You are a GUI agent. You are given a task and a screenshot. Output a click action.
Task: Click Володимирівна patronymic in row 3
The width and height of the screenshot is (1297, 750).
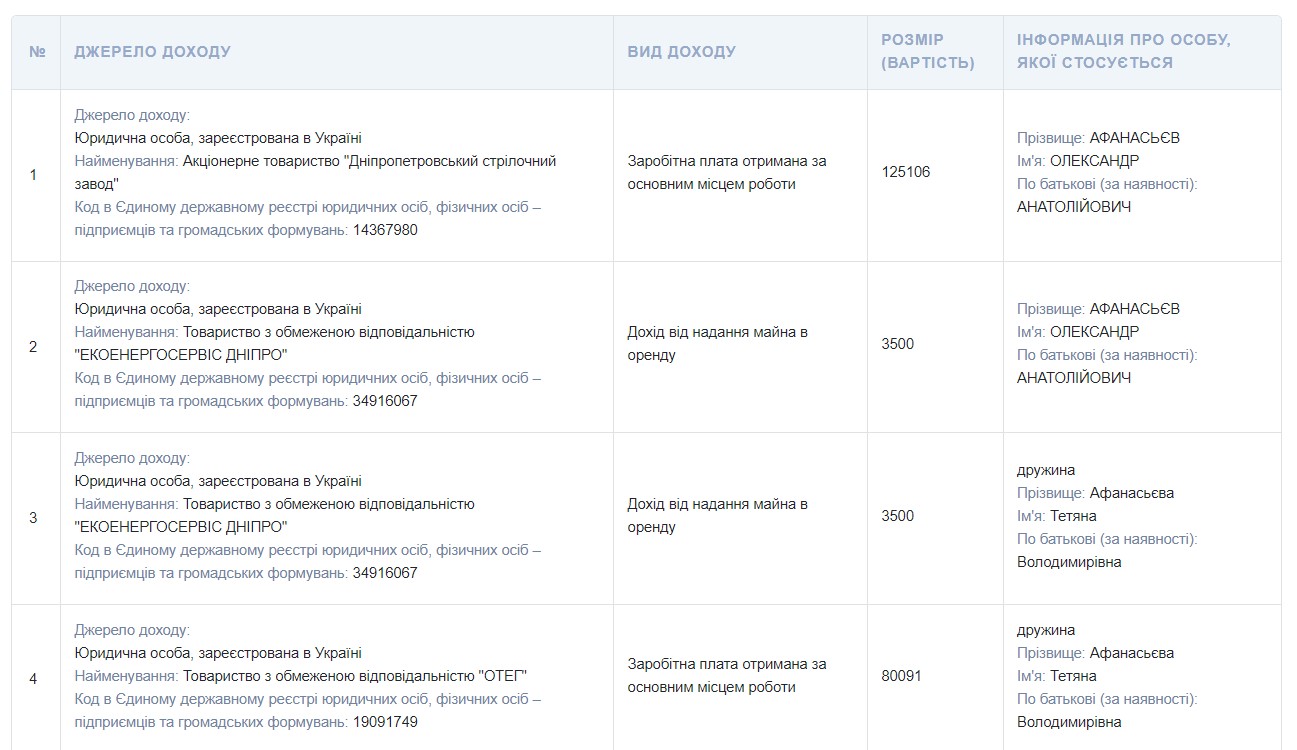tap(1069, 562)
